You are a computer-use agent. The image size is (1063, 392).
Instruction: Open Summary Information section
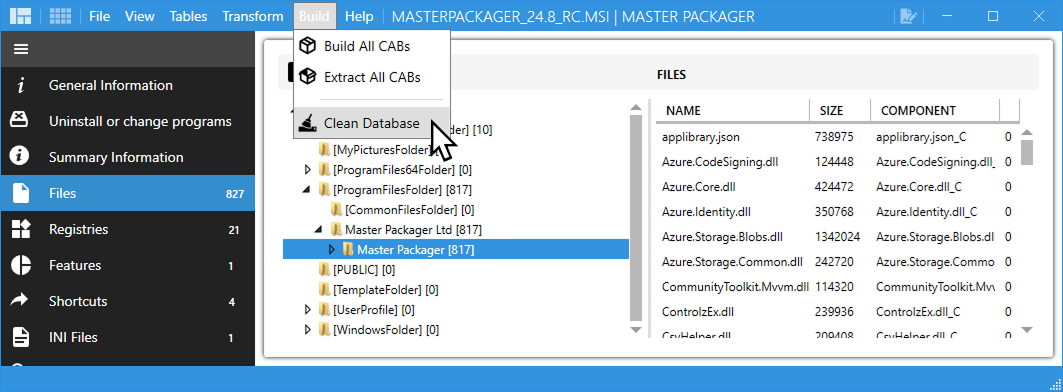(127, 157)
